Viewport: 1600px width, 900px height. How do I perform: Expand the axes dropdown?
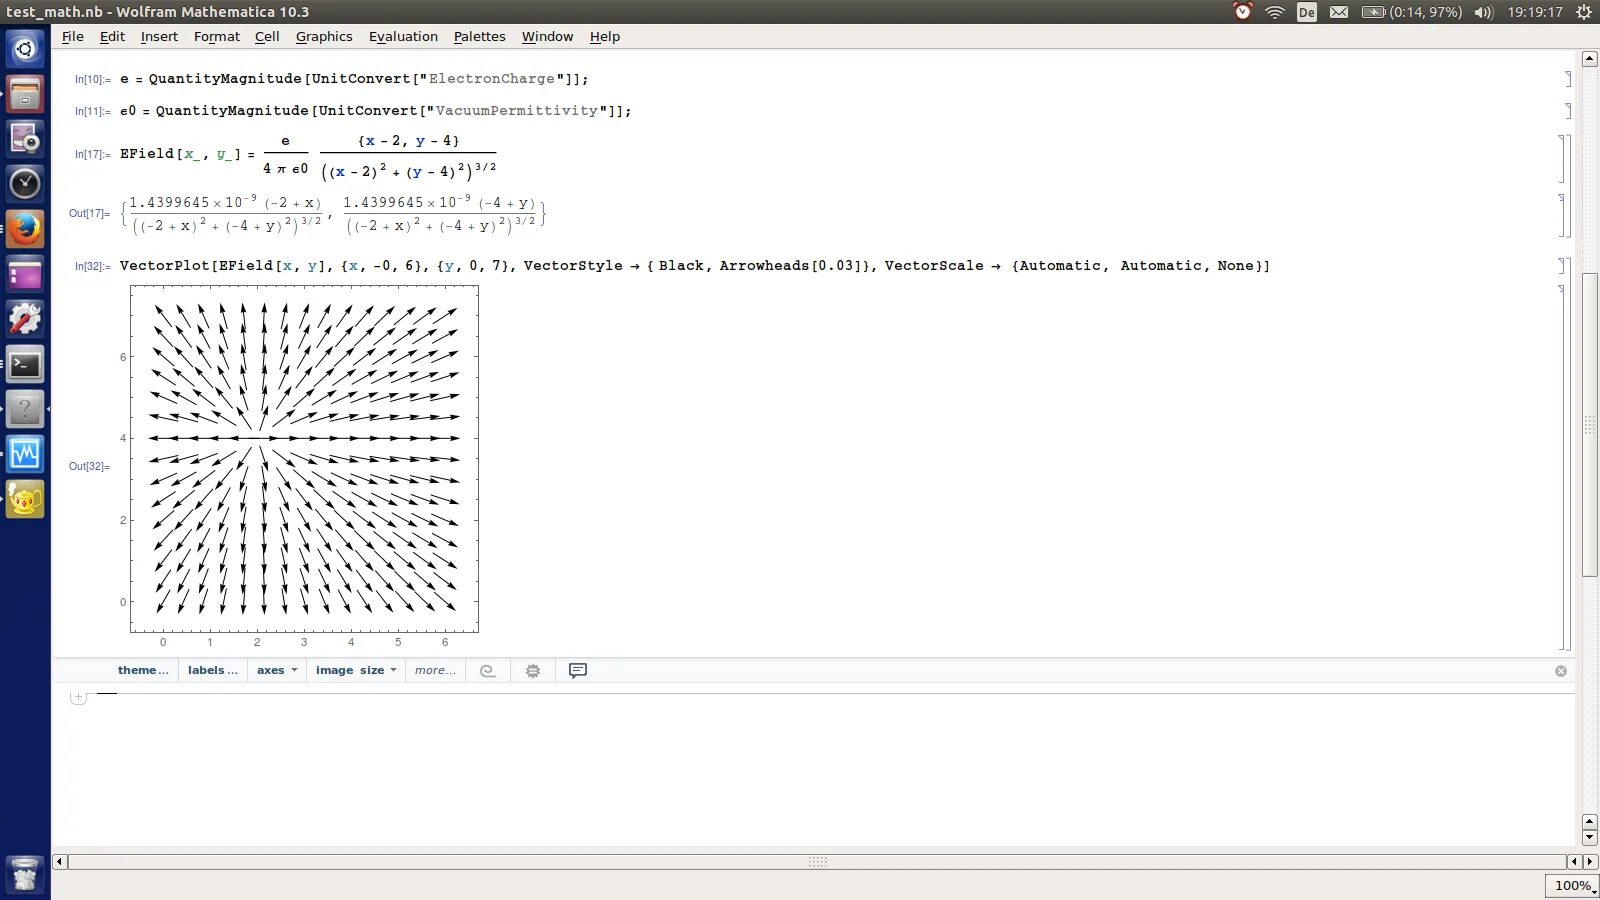tap(277, 671)
